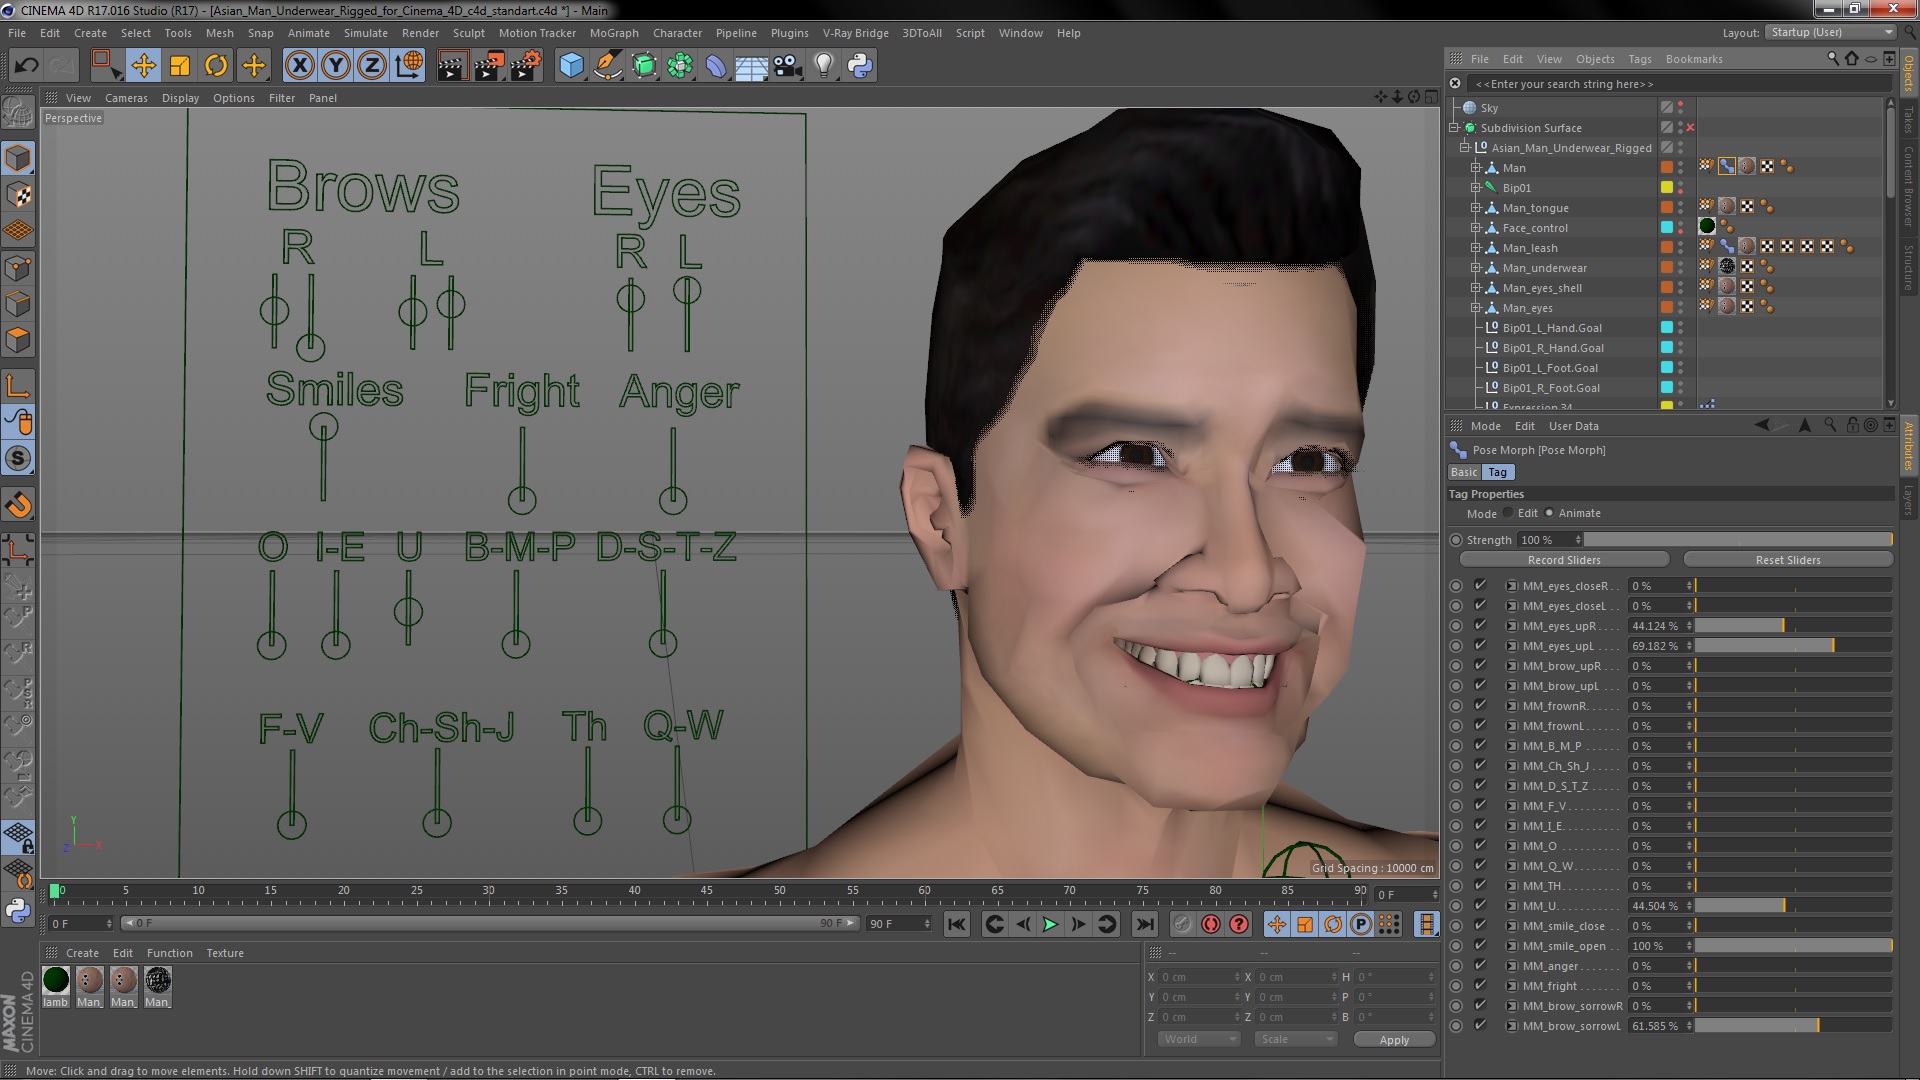Add a Light object
The height and width of the screenshot is (1080, 1920).
tap(824, 66)
